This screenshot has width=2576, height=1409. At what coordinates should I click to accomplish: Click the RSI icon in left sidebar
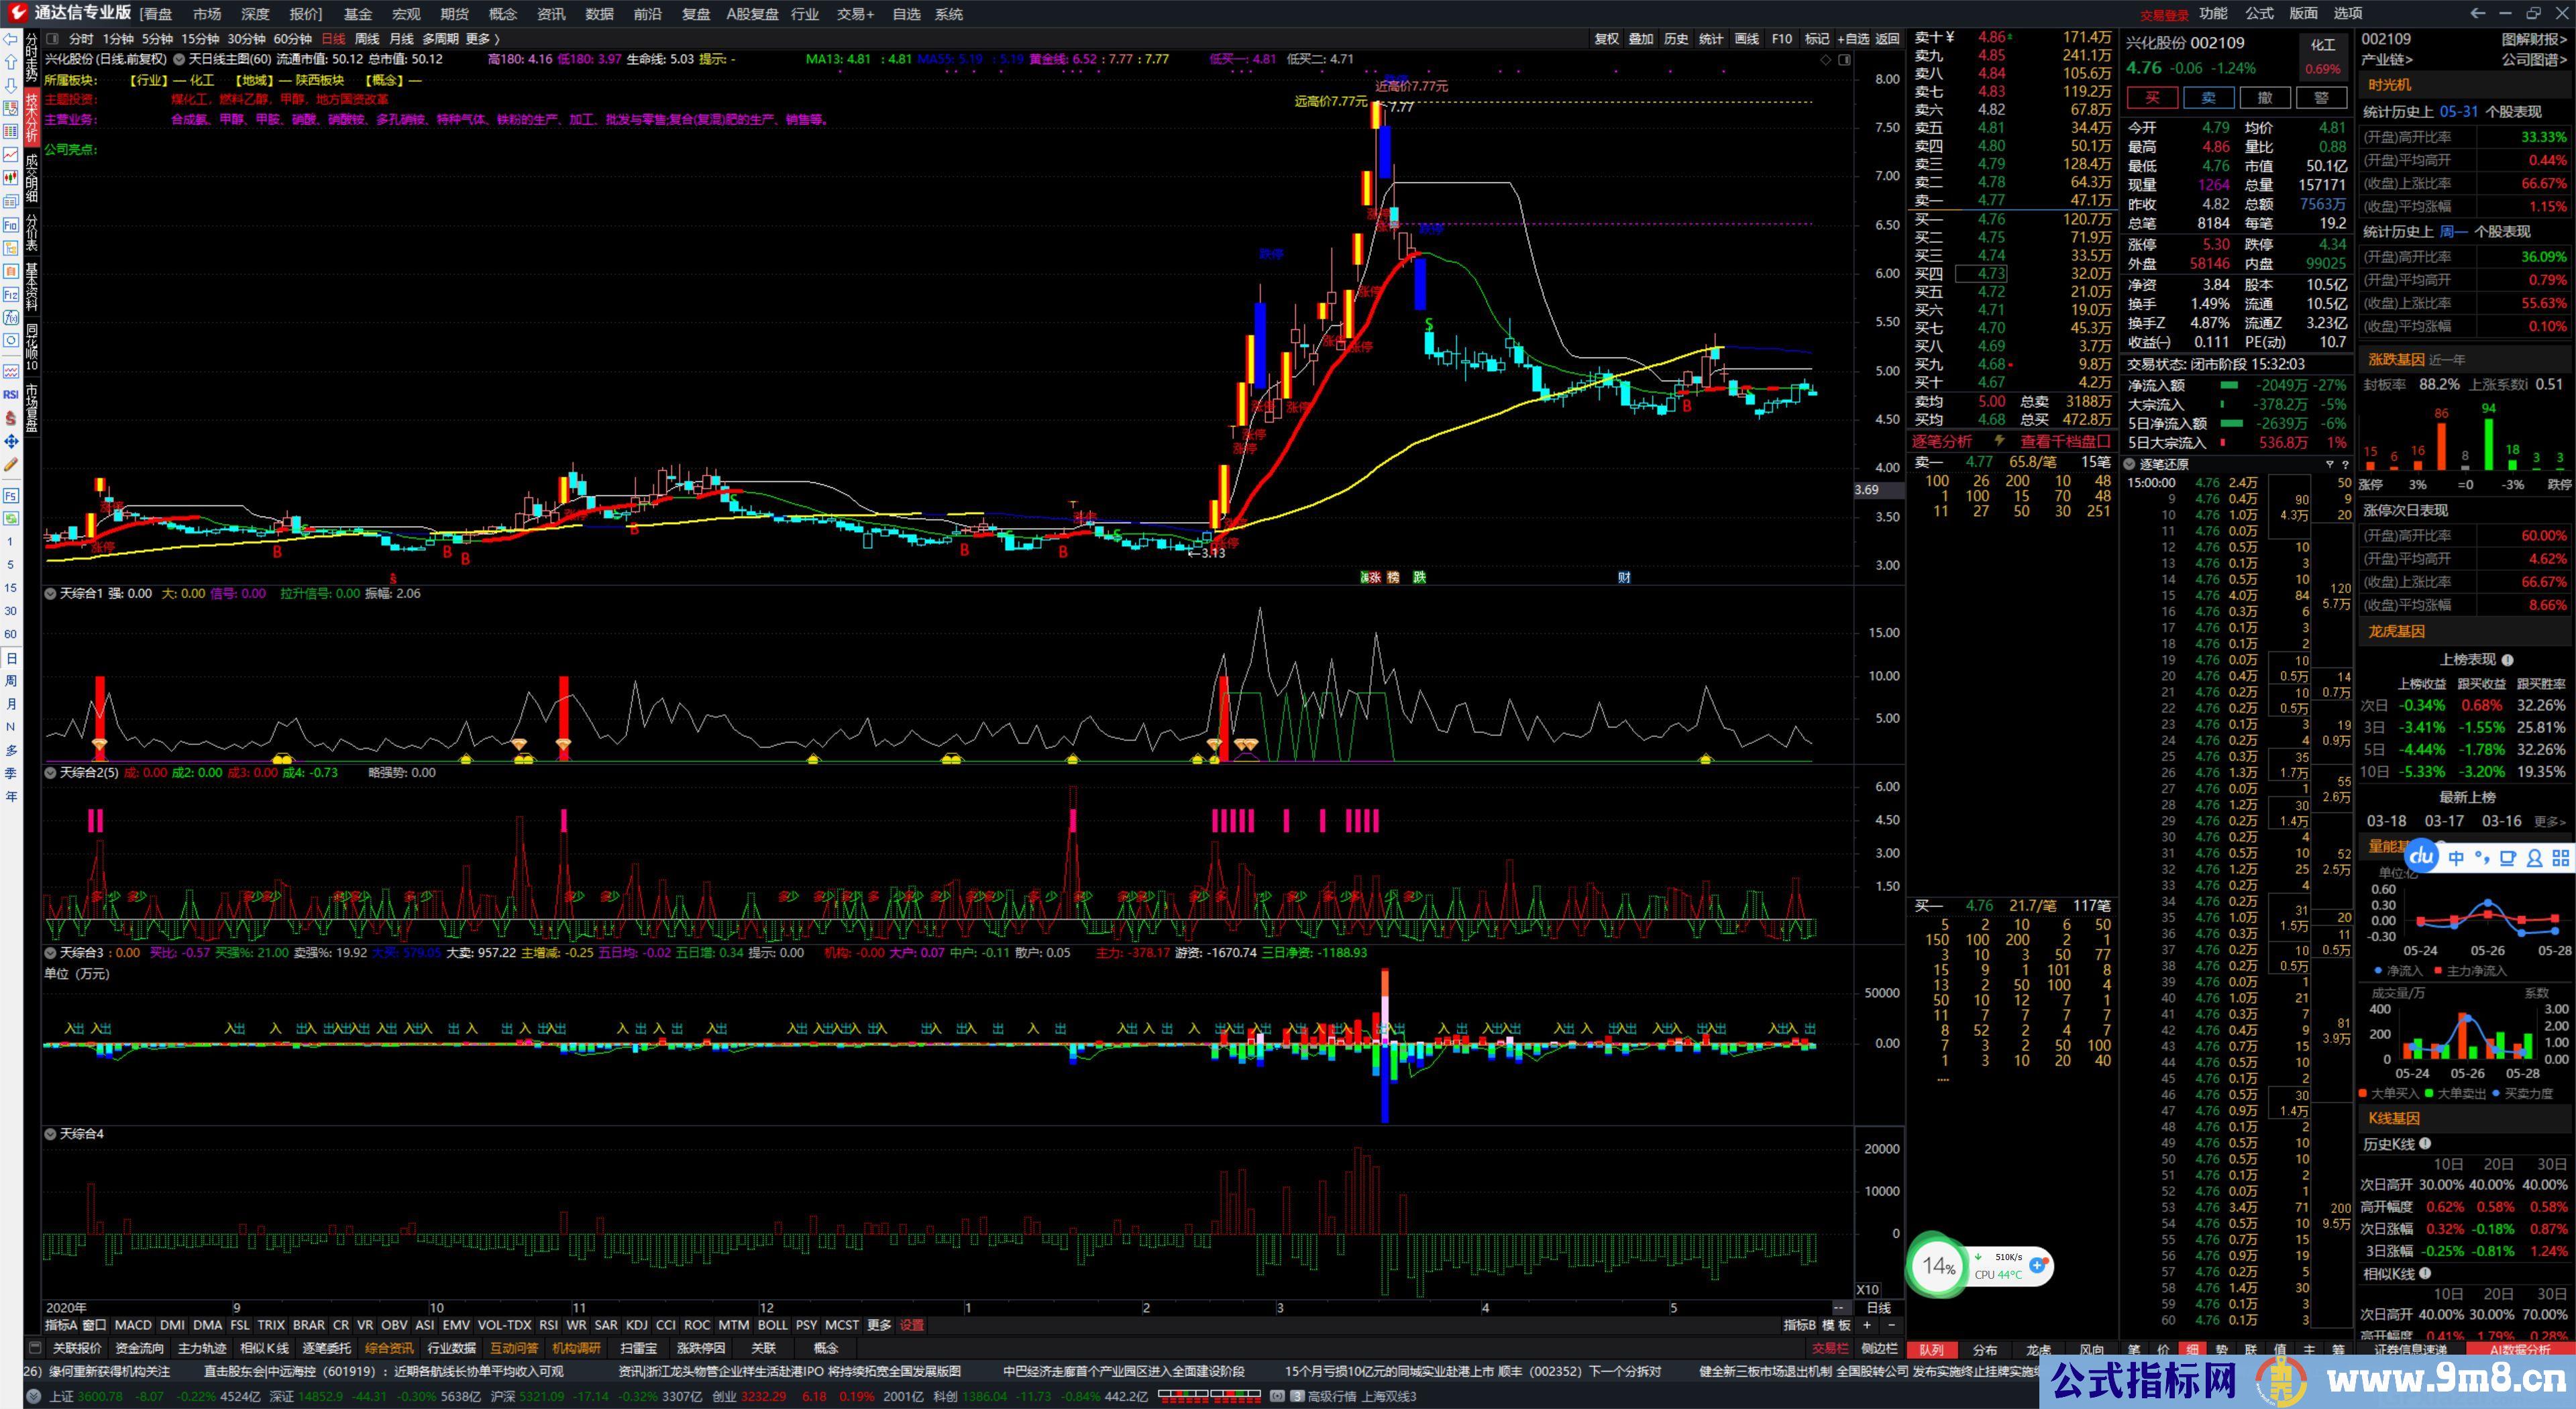(x=11, y=395)
